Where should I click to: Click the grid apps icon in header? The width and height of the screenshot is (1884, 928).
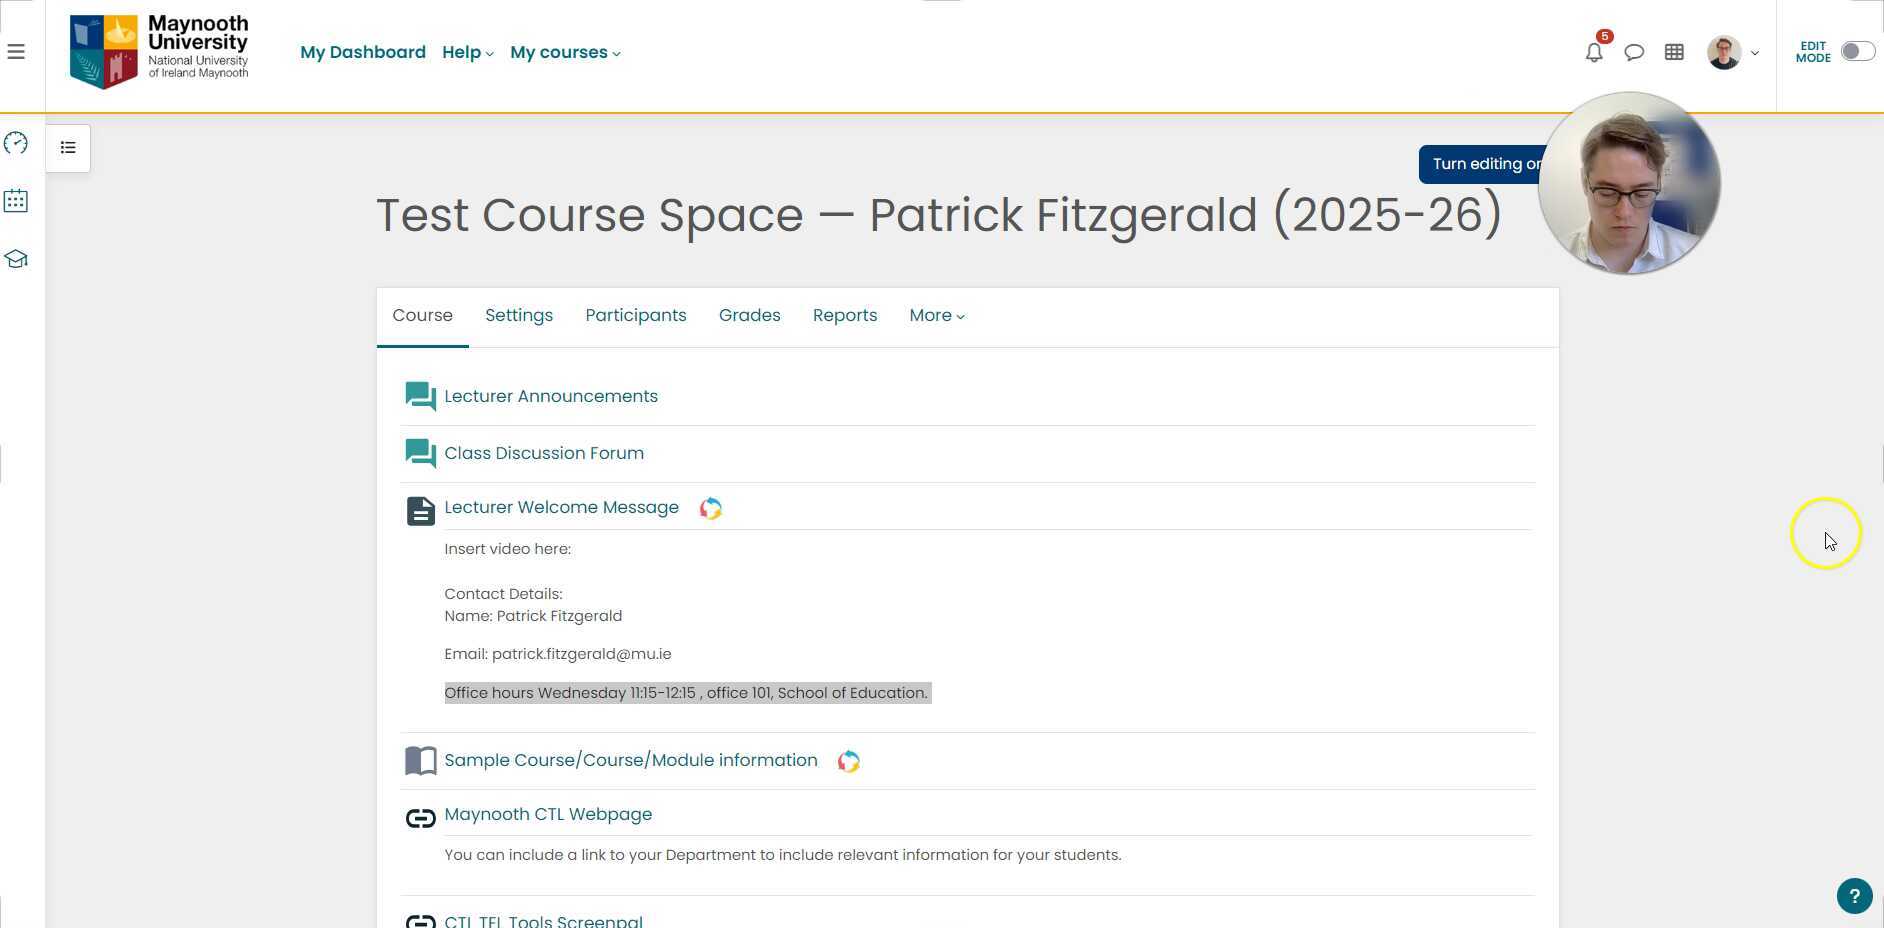[1674, 53]
